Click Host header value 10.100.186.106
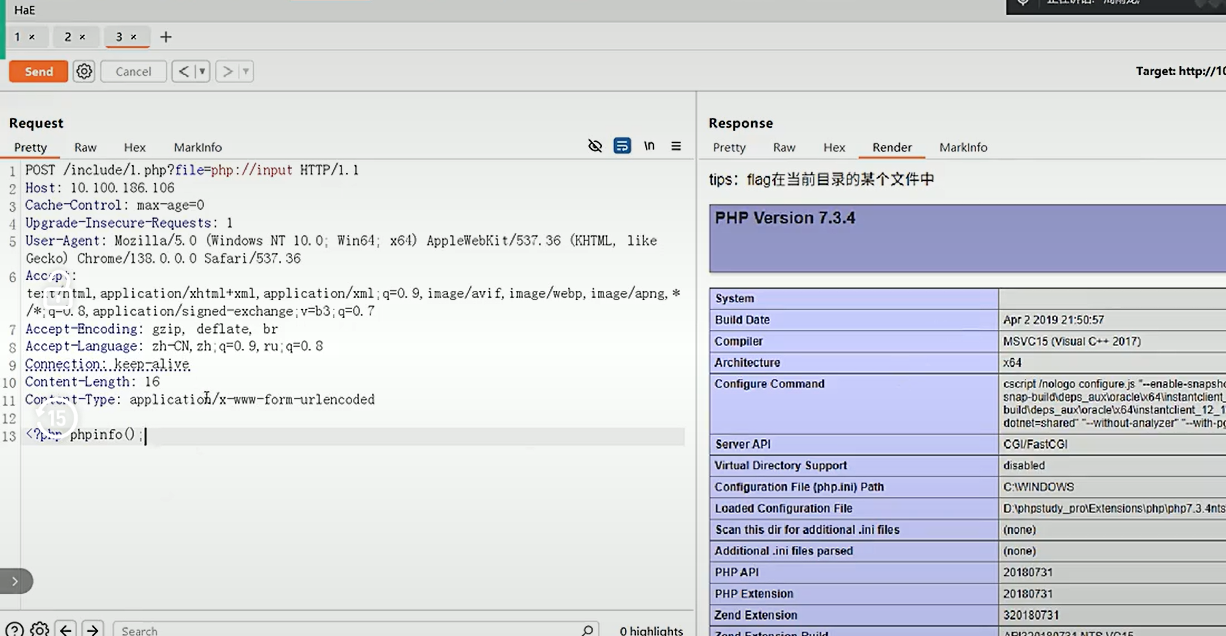The image size is (1226, 636). (122, 188)
